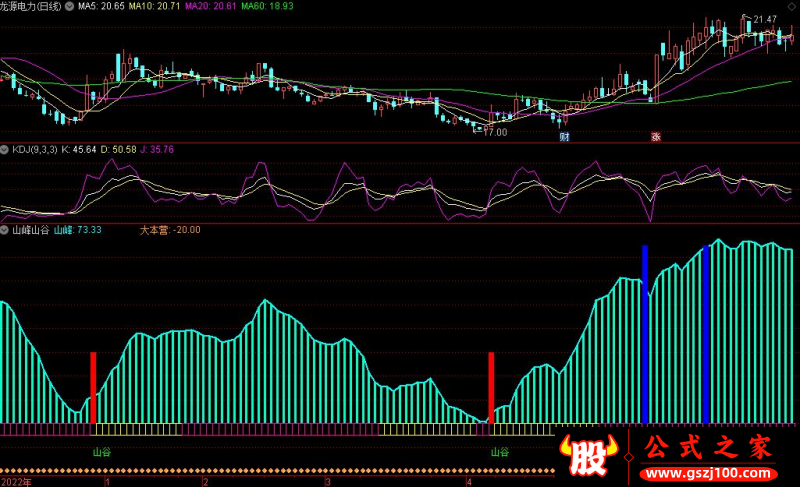The height and width of the screenshot is (487, 800).
Task: Open the KDJ(9,3,3) indicator dropdown
Action: [6, 149]
